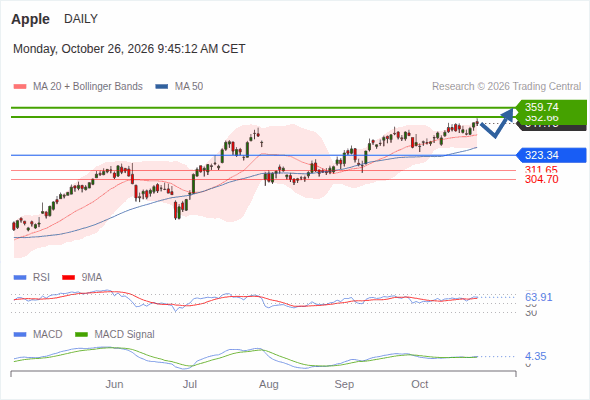
Task: Click the MA 20 + Bollinger Bands legend label
Action: (x=88, y=87)
